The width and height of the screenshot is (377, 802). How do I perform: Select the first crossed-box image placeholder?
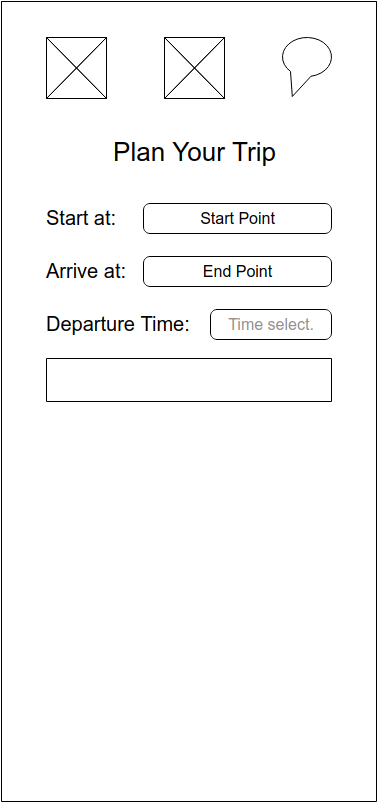(77, 68)
